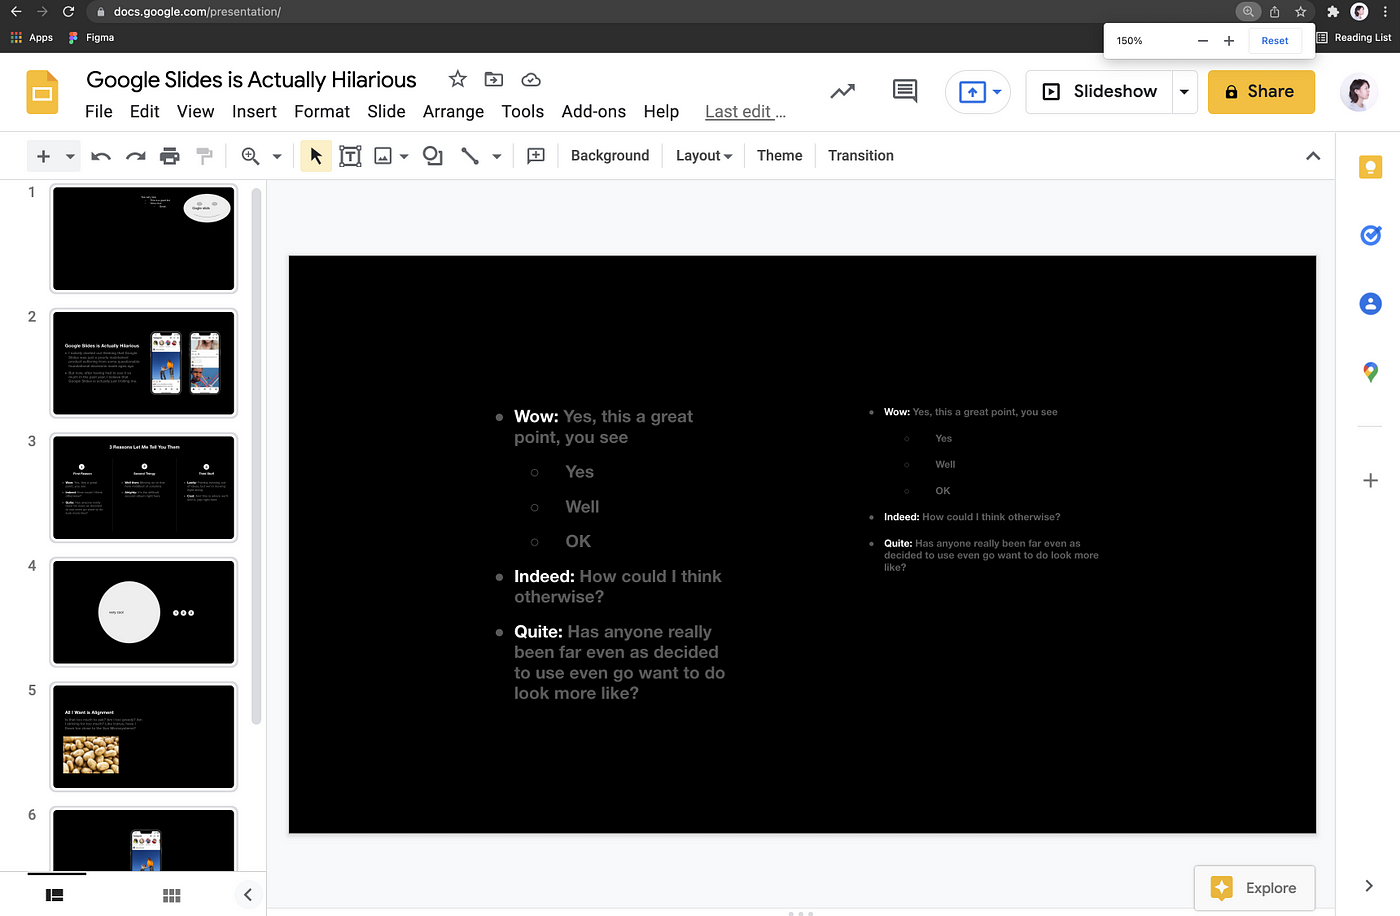
Task: Click the Explore button
Action: tap(1255, 888)
